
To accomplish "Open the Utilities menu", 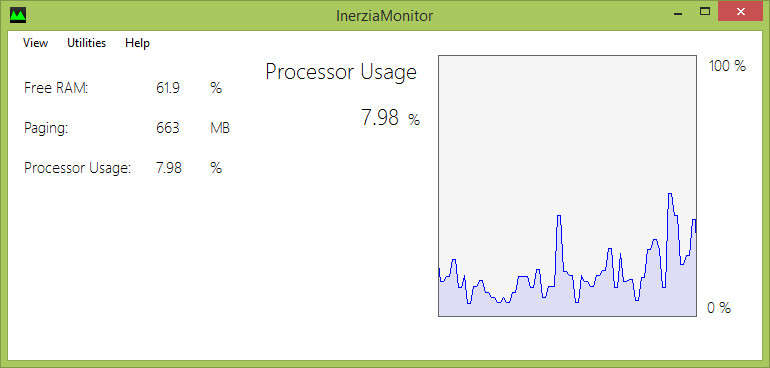I will coord(86,43).
